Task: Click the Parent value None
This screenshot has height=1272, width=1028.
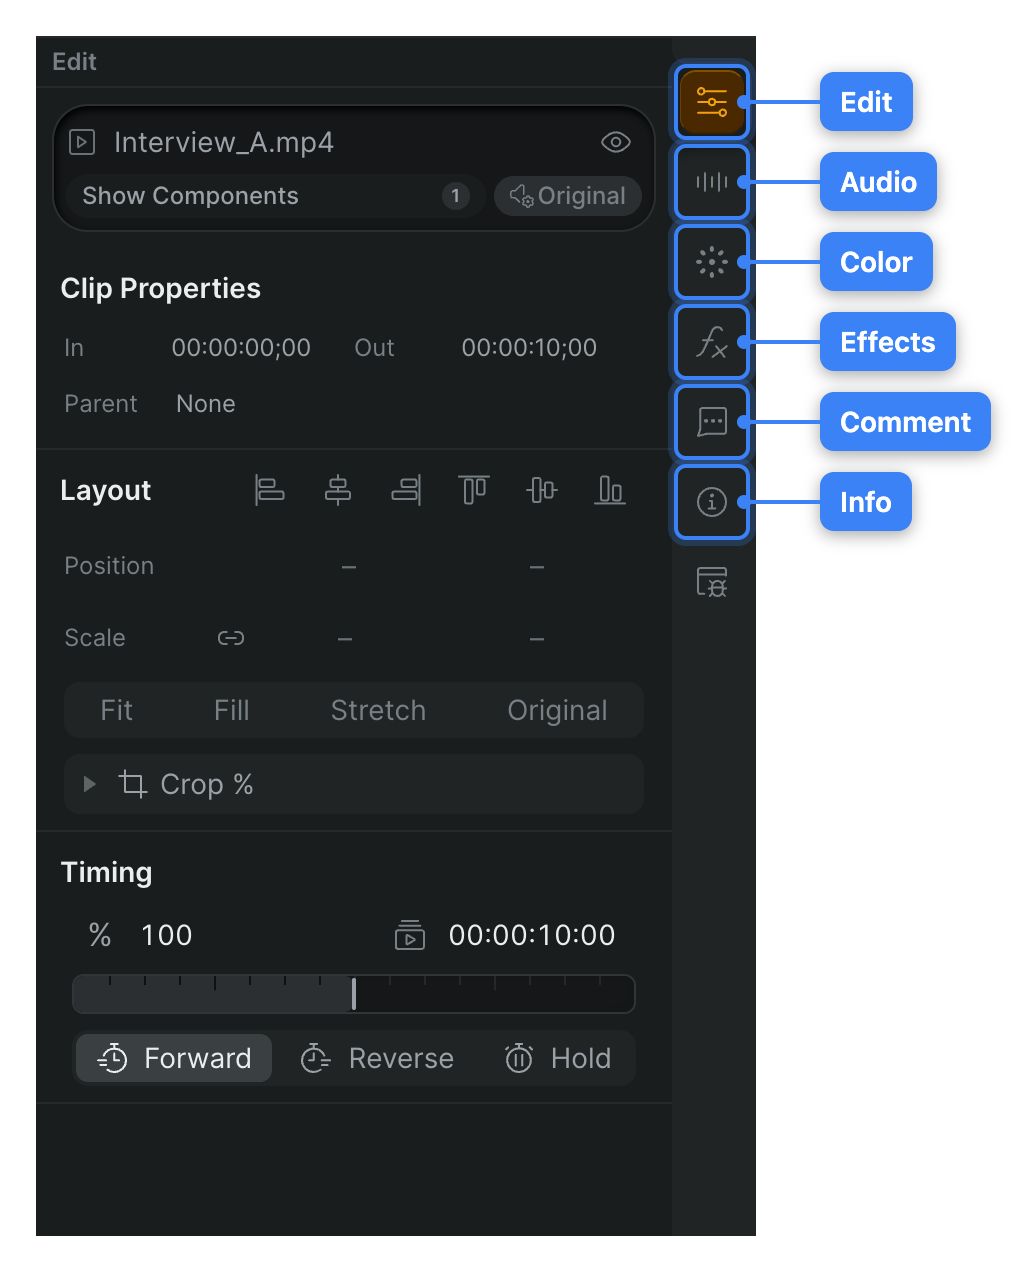Action: tap(206, 404)
